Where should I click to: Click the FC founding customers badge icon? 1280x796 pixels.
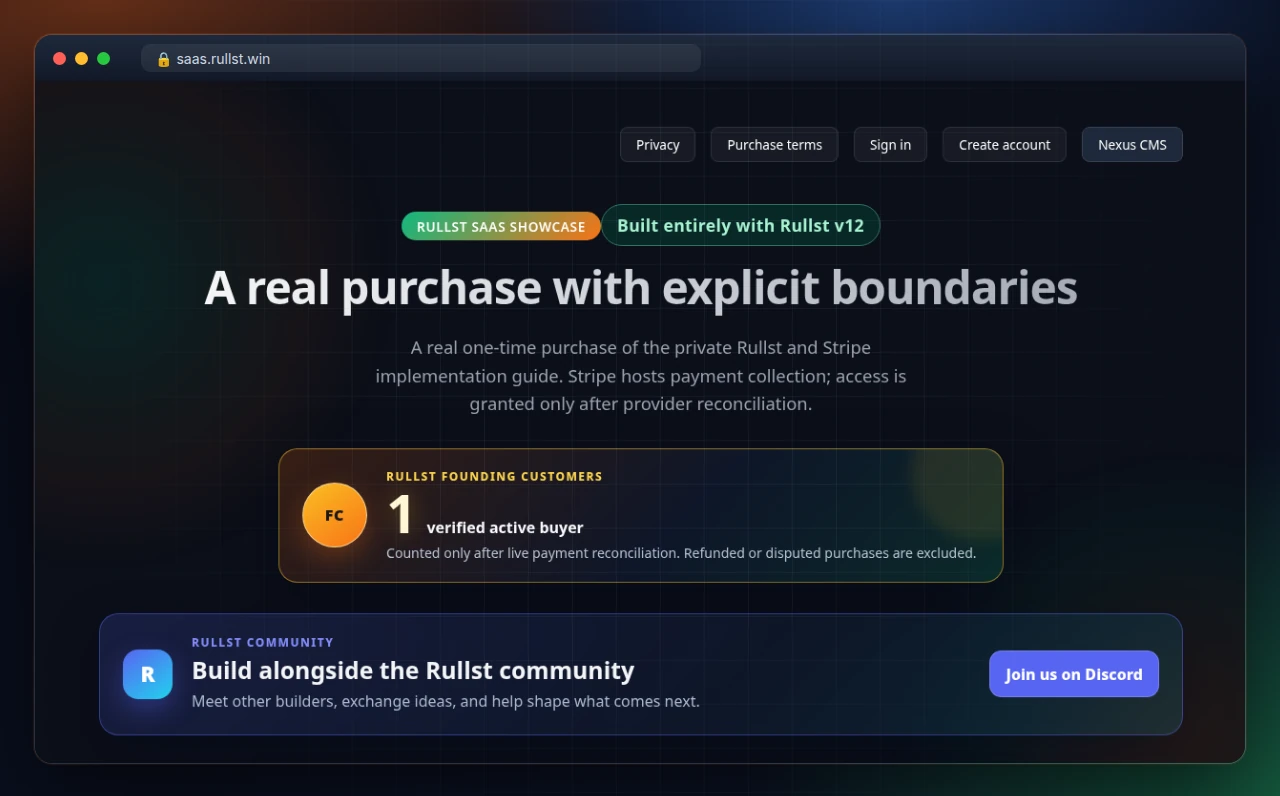pos(334,515)
